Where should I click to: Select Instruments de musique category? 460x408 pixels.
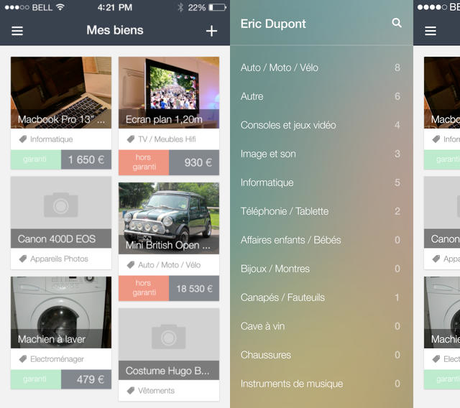(x=321, y=384)
